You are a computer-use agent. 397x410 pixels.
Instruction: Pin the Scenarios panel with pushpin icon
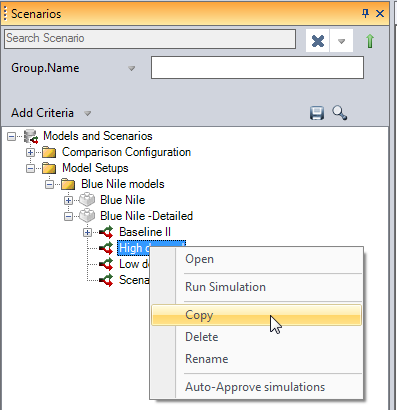tap(365, 14)
